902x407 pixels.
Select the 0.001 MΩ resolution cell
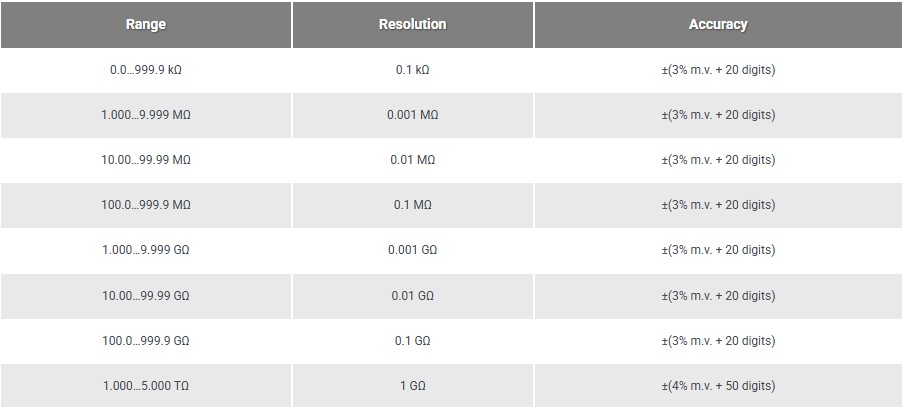(412, 115)
